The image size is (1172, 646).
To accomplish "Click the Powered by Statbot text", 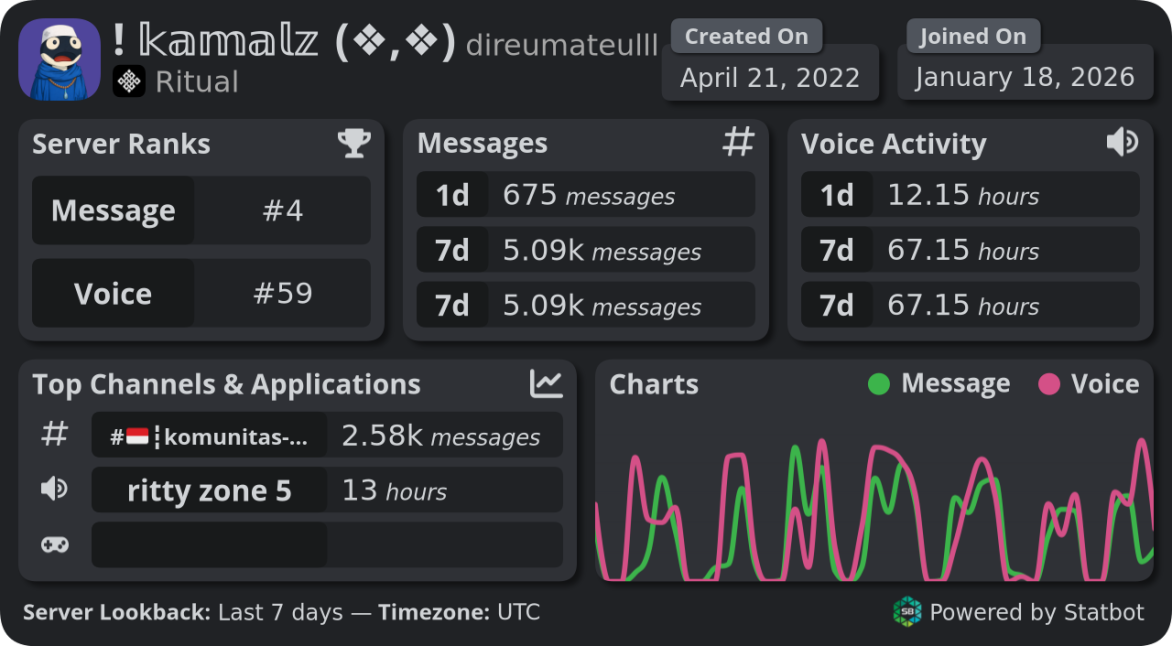I will [1036, 612].
